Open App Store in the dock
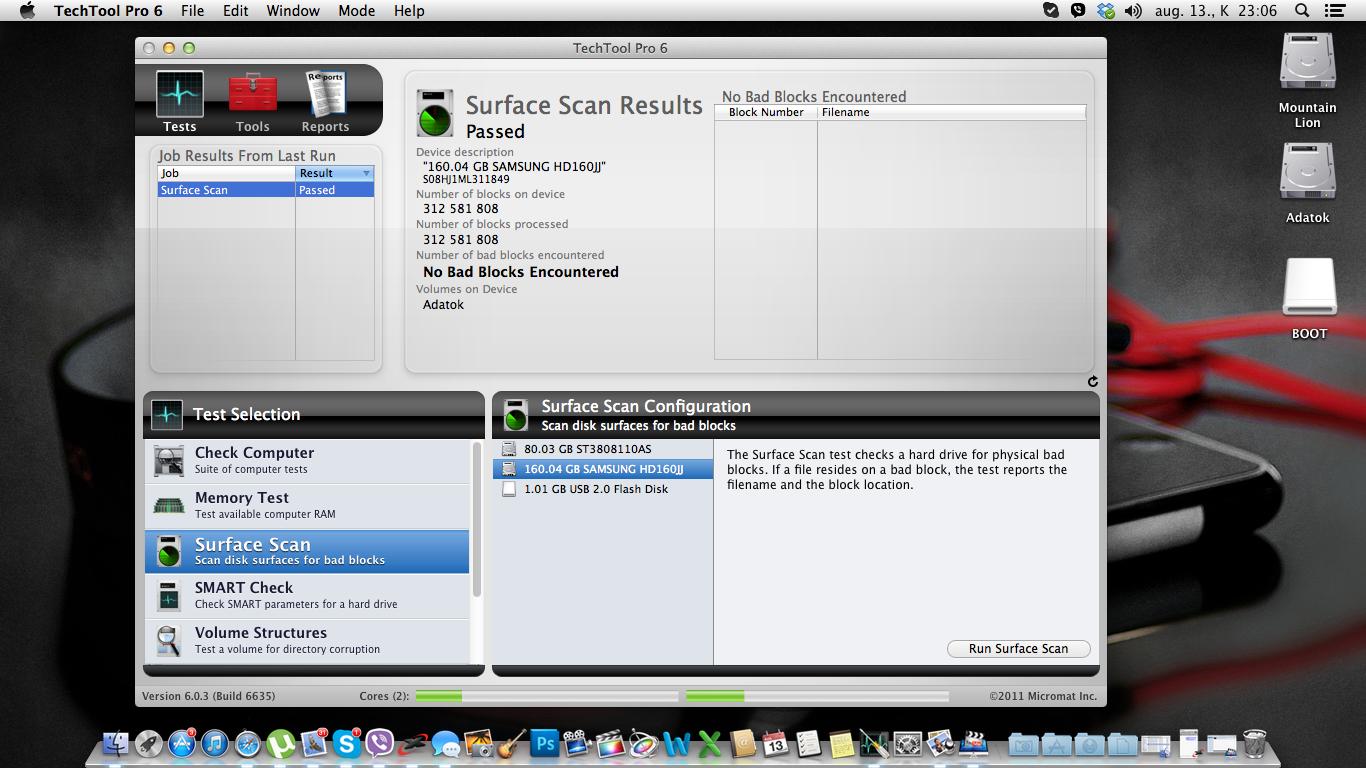1366x768 pixels. pyautogui.click(x=182, y=744)
